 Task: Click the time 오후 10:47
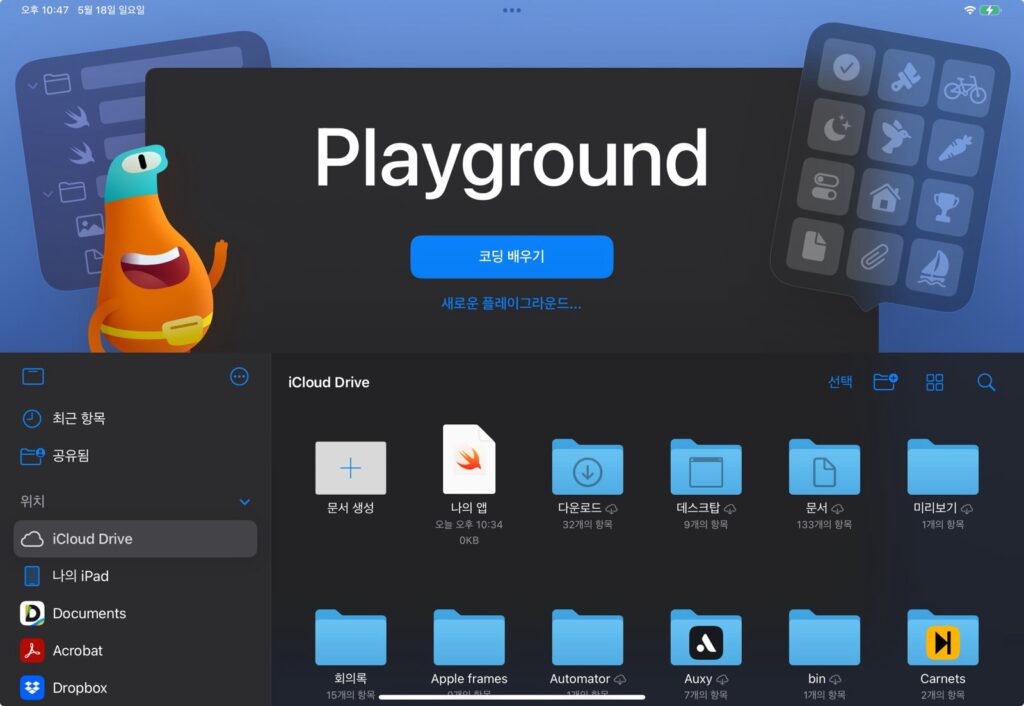[44, 10]
